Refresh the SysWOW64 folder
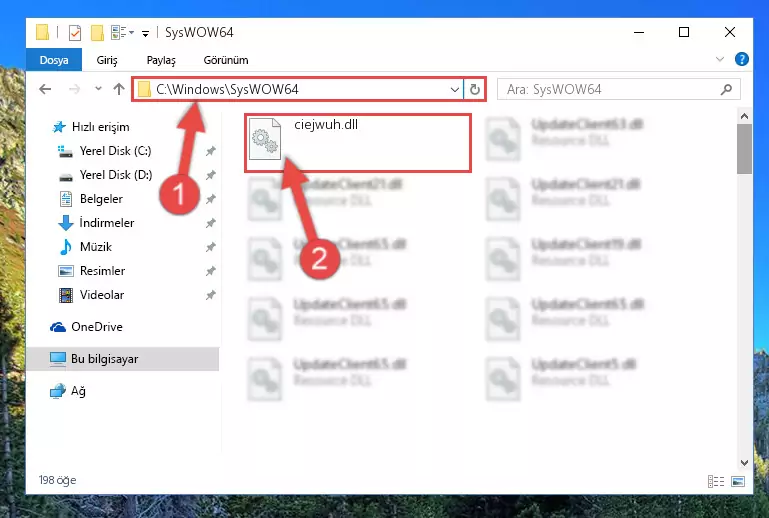Image resolution: width=769 pixels, height=518 pixels. tap(475, 89)
